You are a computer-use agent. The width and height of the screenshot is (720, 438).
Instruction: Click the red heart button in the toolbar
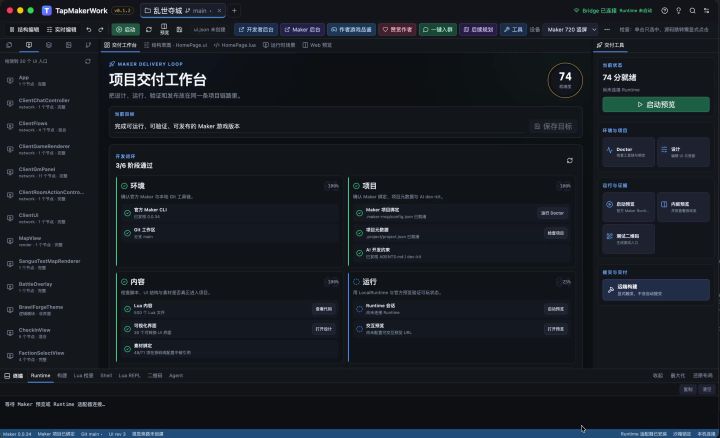click(x=397, y=29)
